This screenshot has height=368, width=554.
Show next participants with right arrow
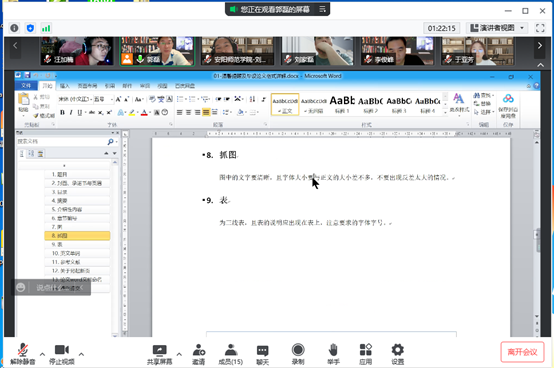(x=540, y=45)
